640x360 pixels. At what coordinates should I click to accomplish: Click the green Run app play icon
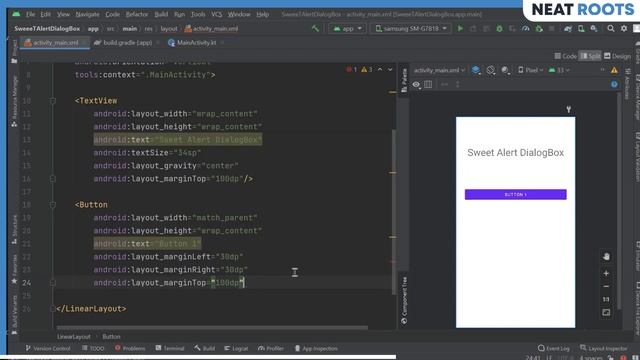pos(460,29)
